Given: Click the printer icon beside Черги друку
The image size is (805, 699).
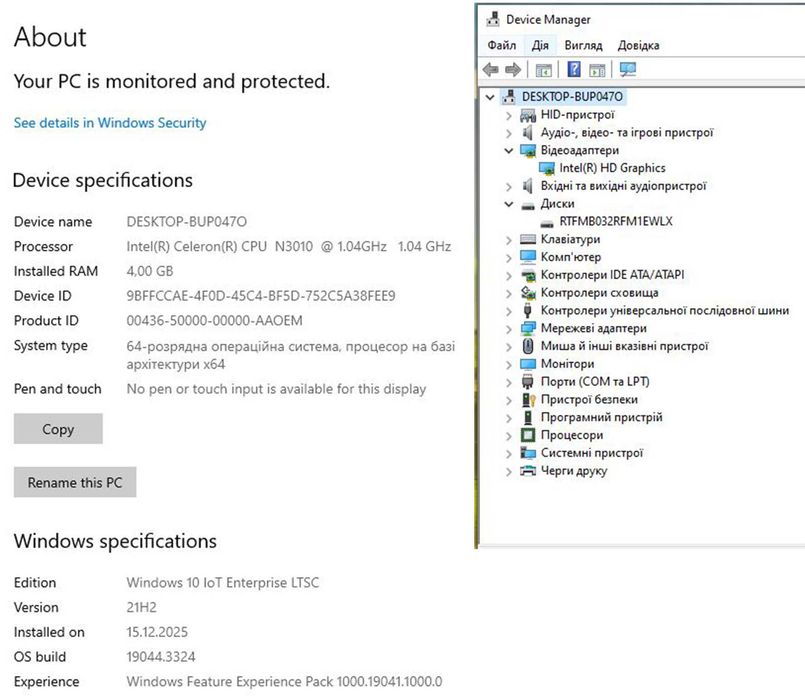Looking at the screenshot, I should [x=528, y=471].
